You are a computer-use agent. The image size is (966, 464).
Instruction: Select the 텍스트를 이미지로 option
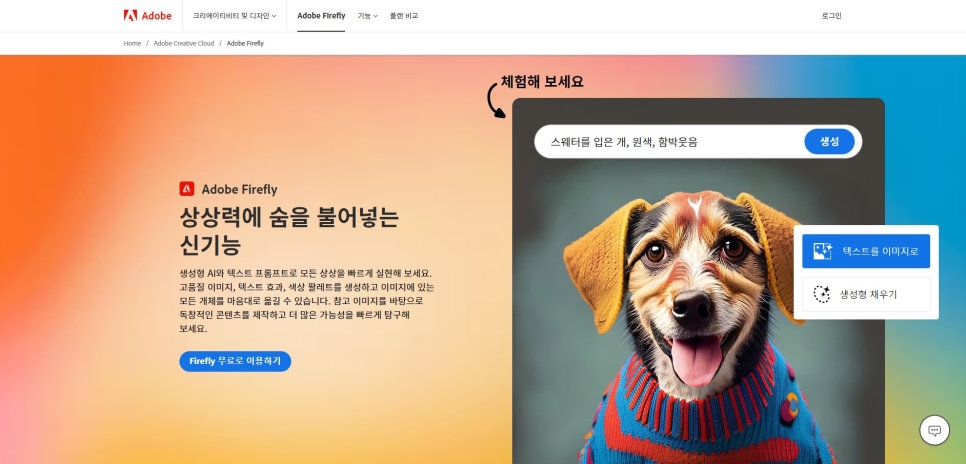(x=866, y=251)
